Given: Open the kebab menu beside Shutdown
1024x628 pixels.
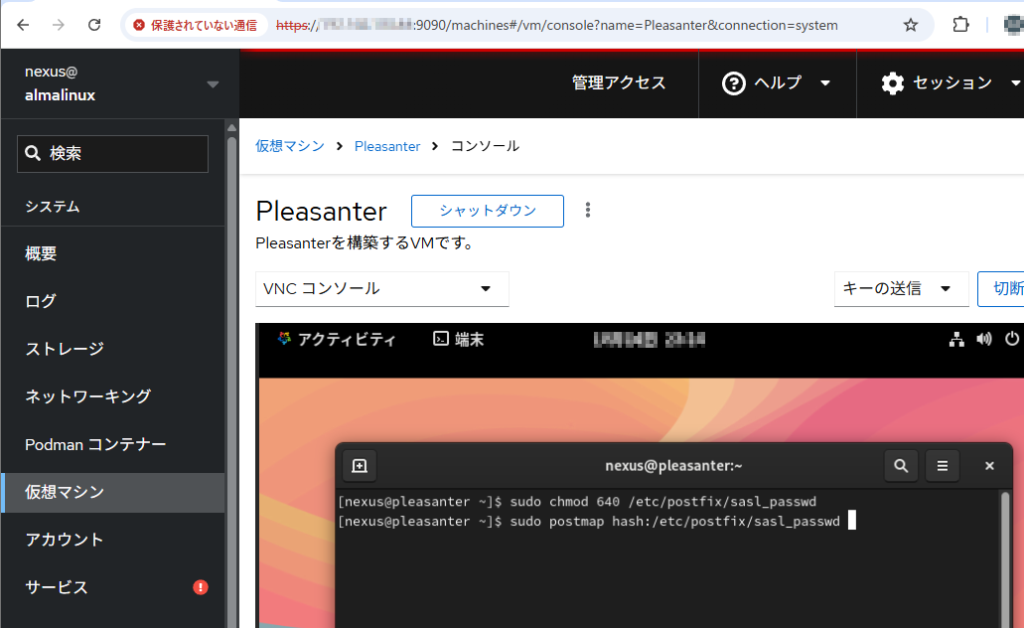Looking at the screenshot, I should [x=588, y=210].
